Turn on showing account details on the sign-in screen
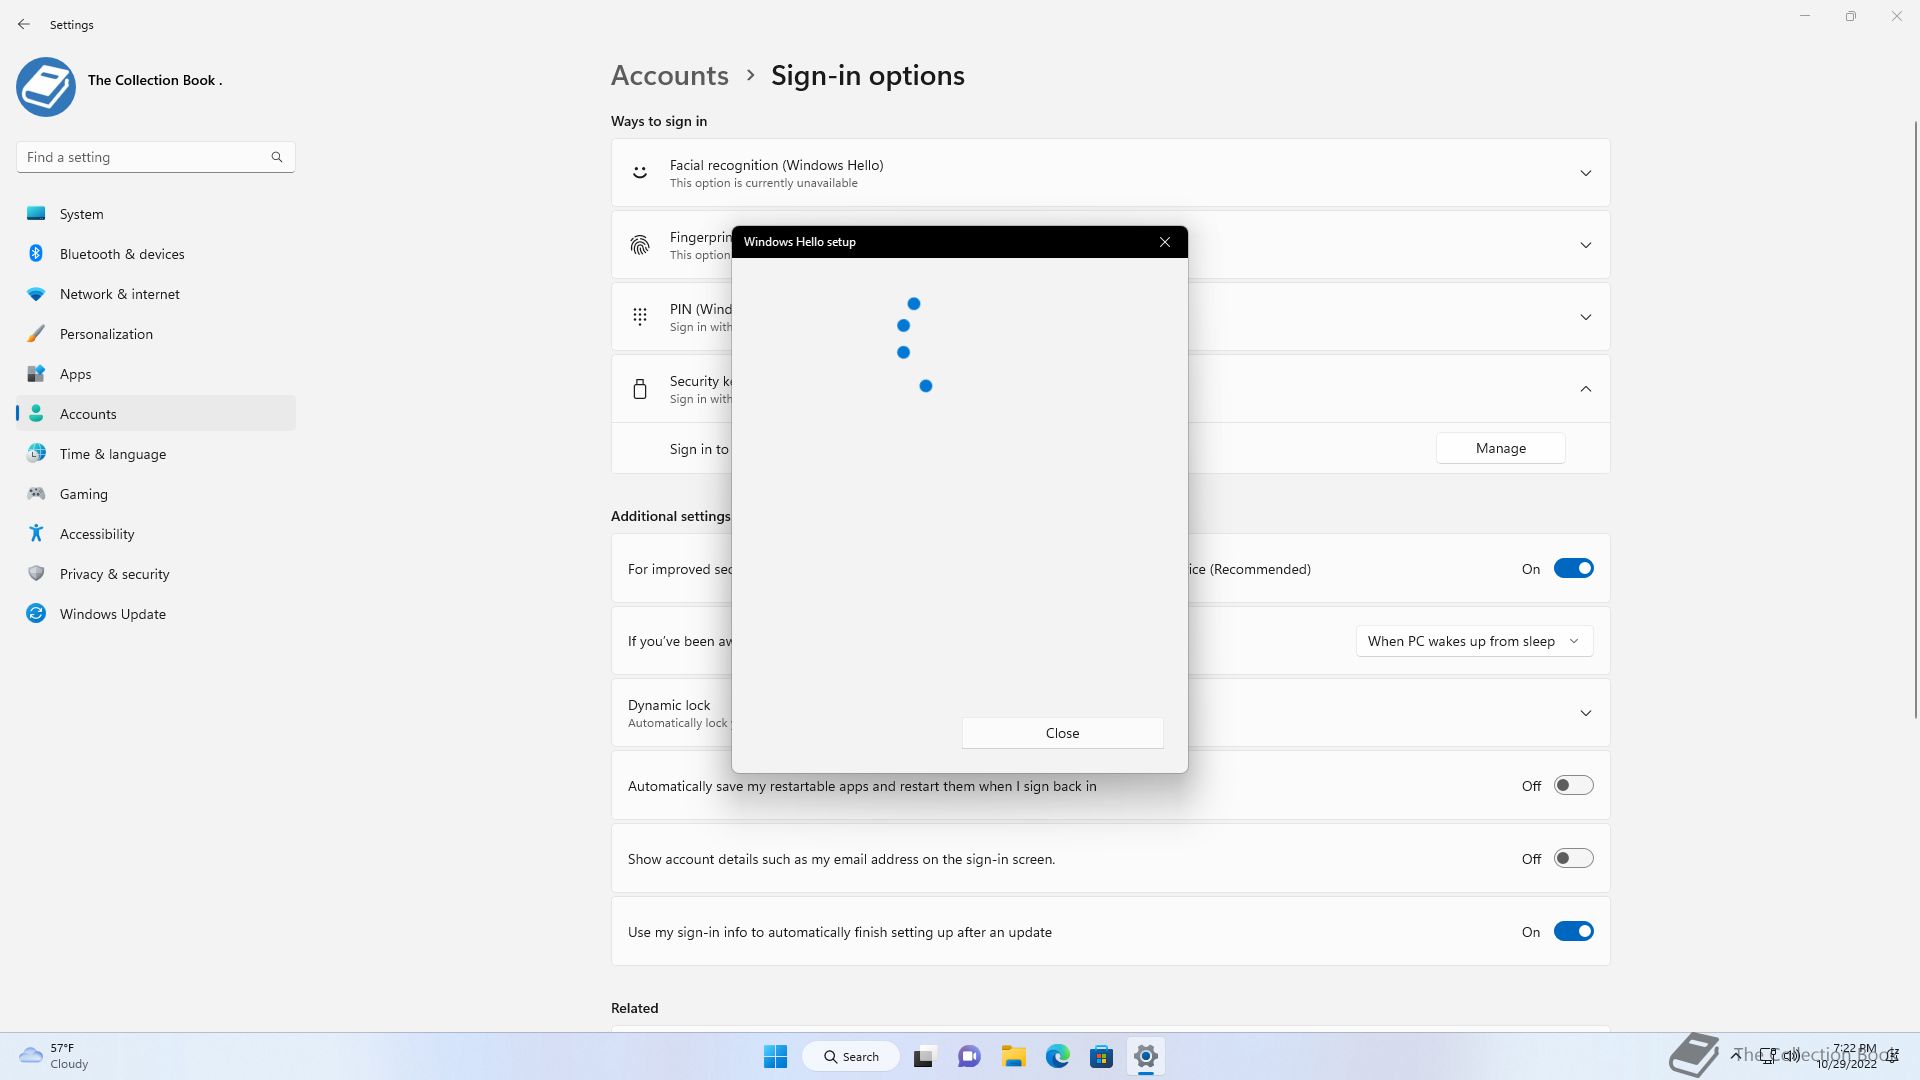The height and width of the screenshot is (1080, 1920). point(1573,859)
